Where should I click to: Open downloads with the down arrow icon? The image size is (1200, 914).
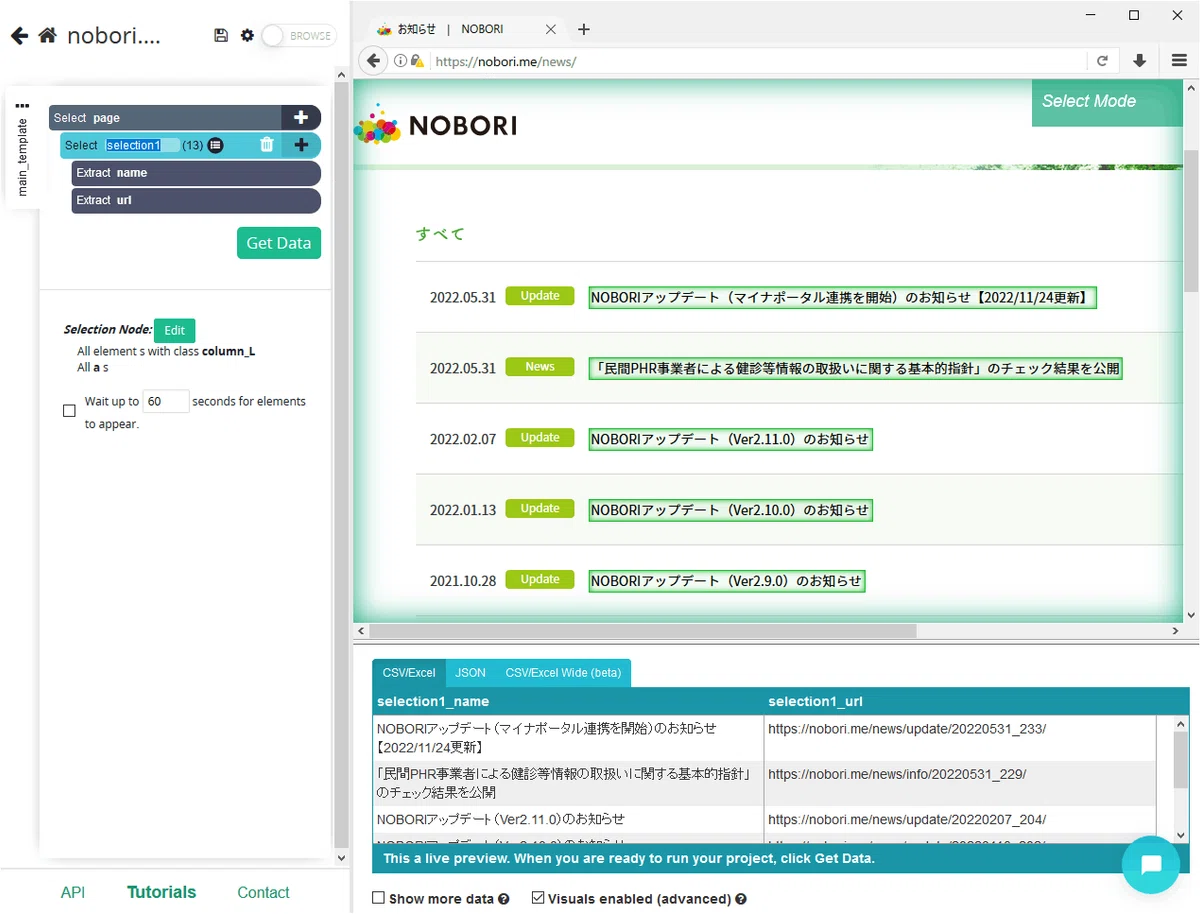click(x=1139, y=61)
